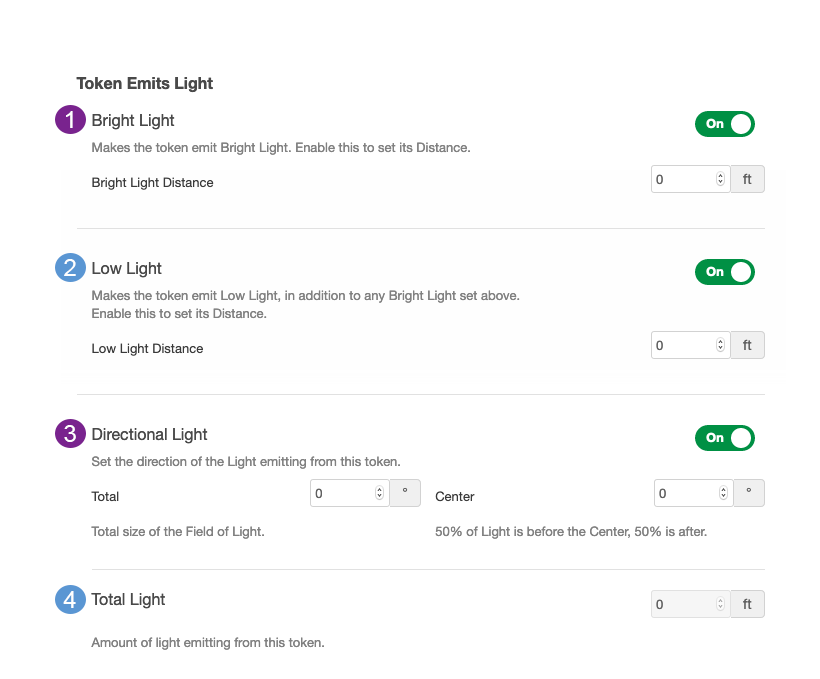Click the Token Emits Light heading
Viewport: 820px width, 679px height.
coord(145,83)
